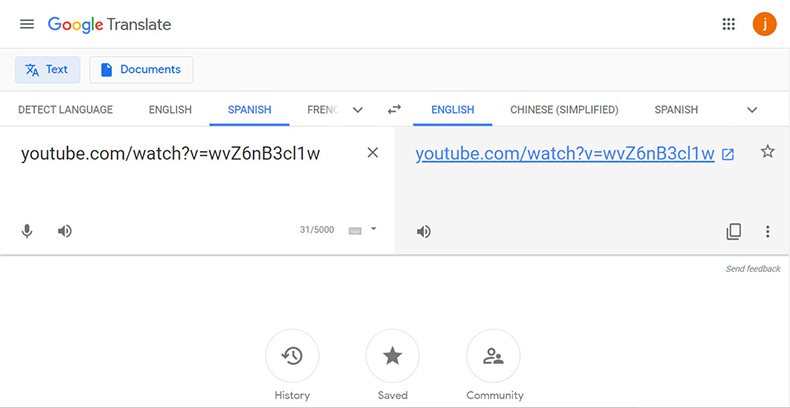Choose Detect Language as source
Image resolution: width=790 pixels, height=408 pixels.
click(65, 109)
